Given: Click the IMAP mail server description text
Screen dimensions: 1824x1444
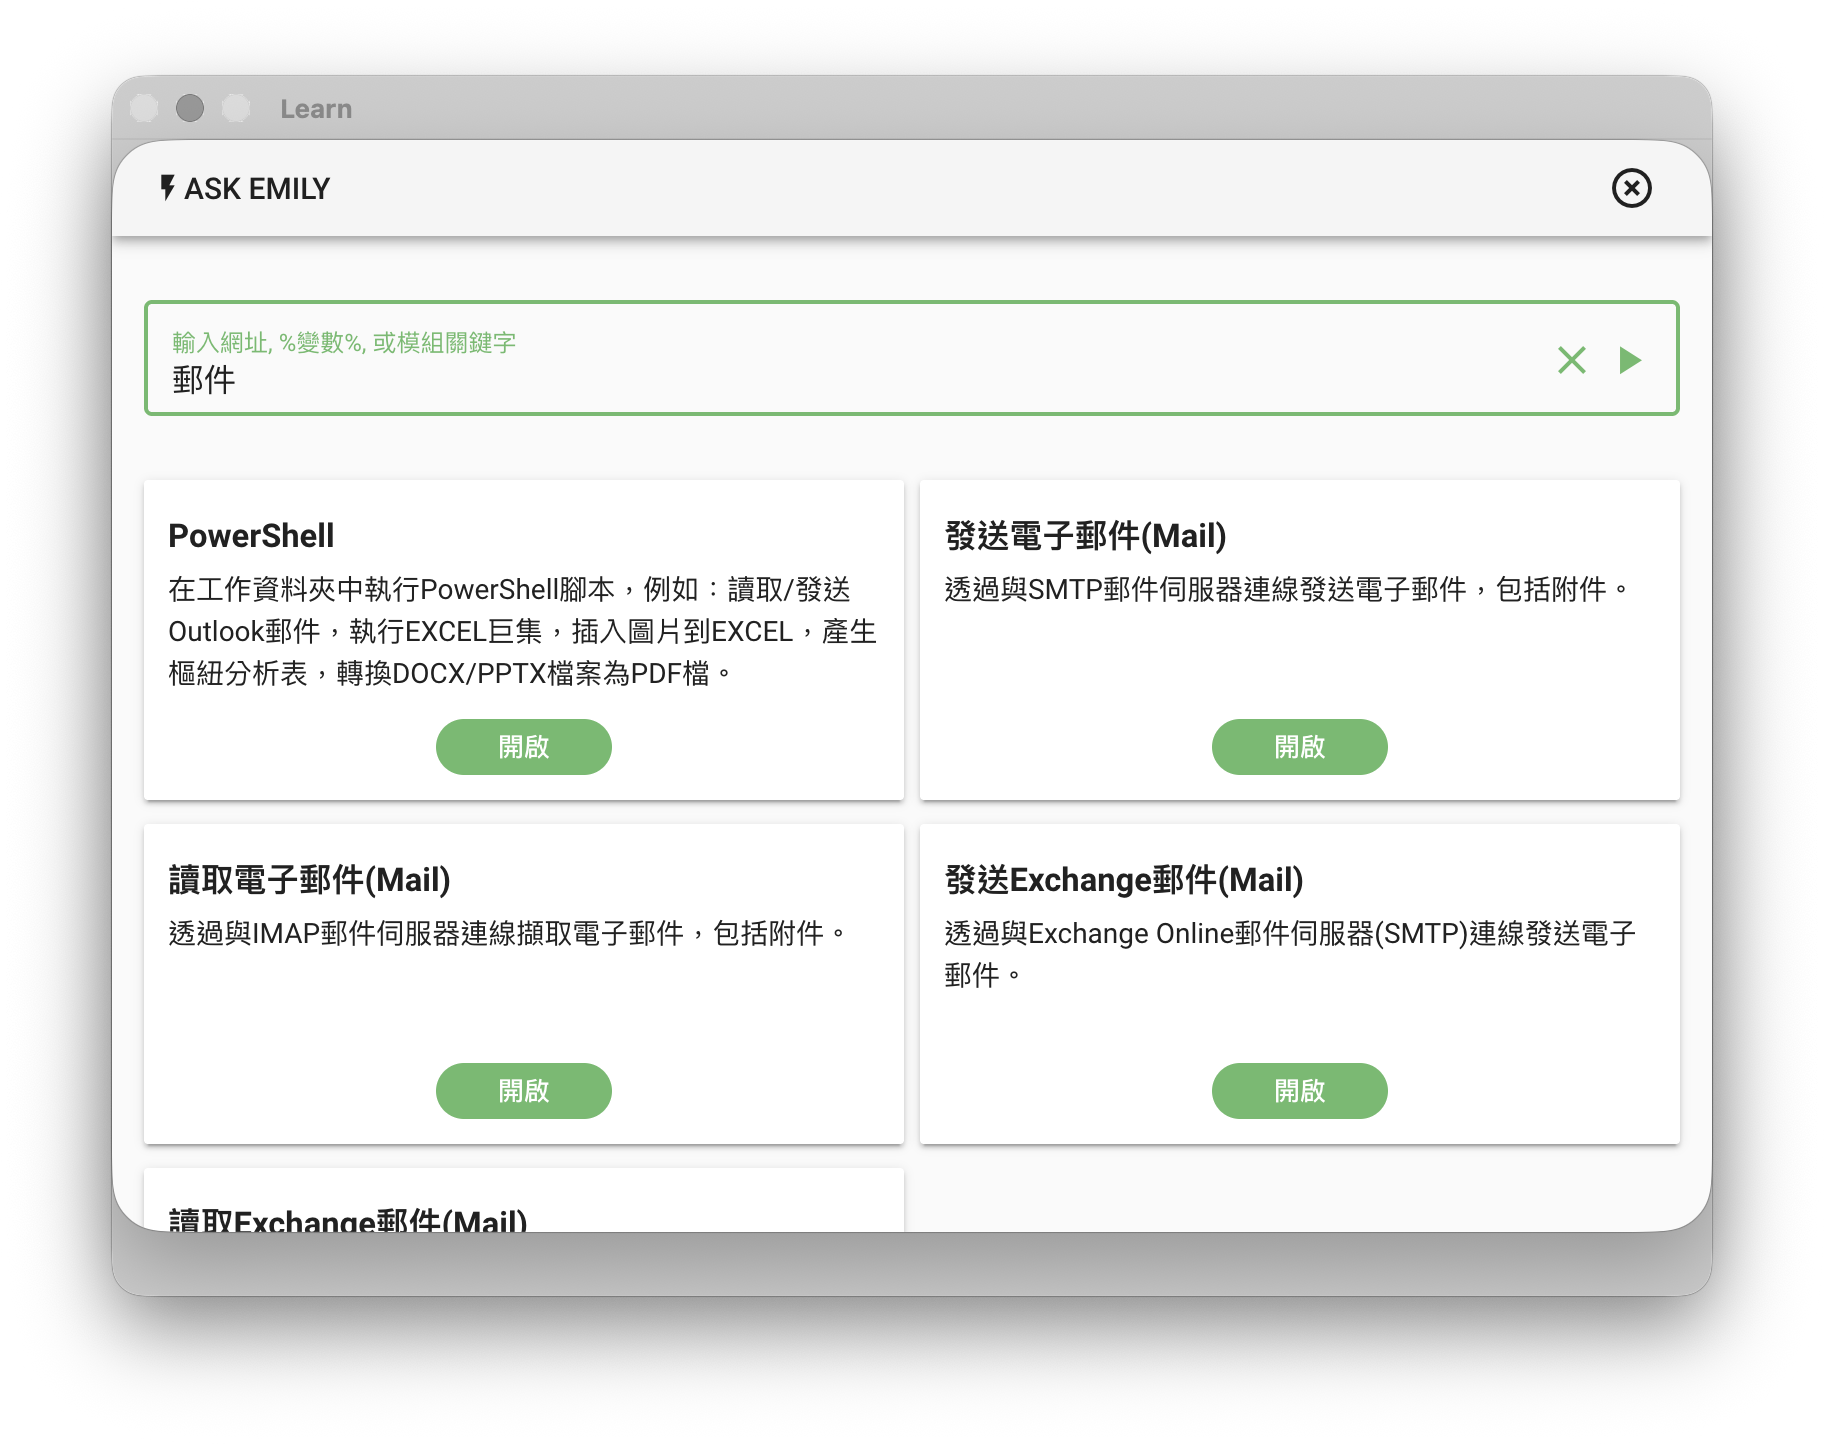Looking at the screenshot, I should click(x=507, y=934).
